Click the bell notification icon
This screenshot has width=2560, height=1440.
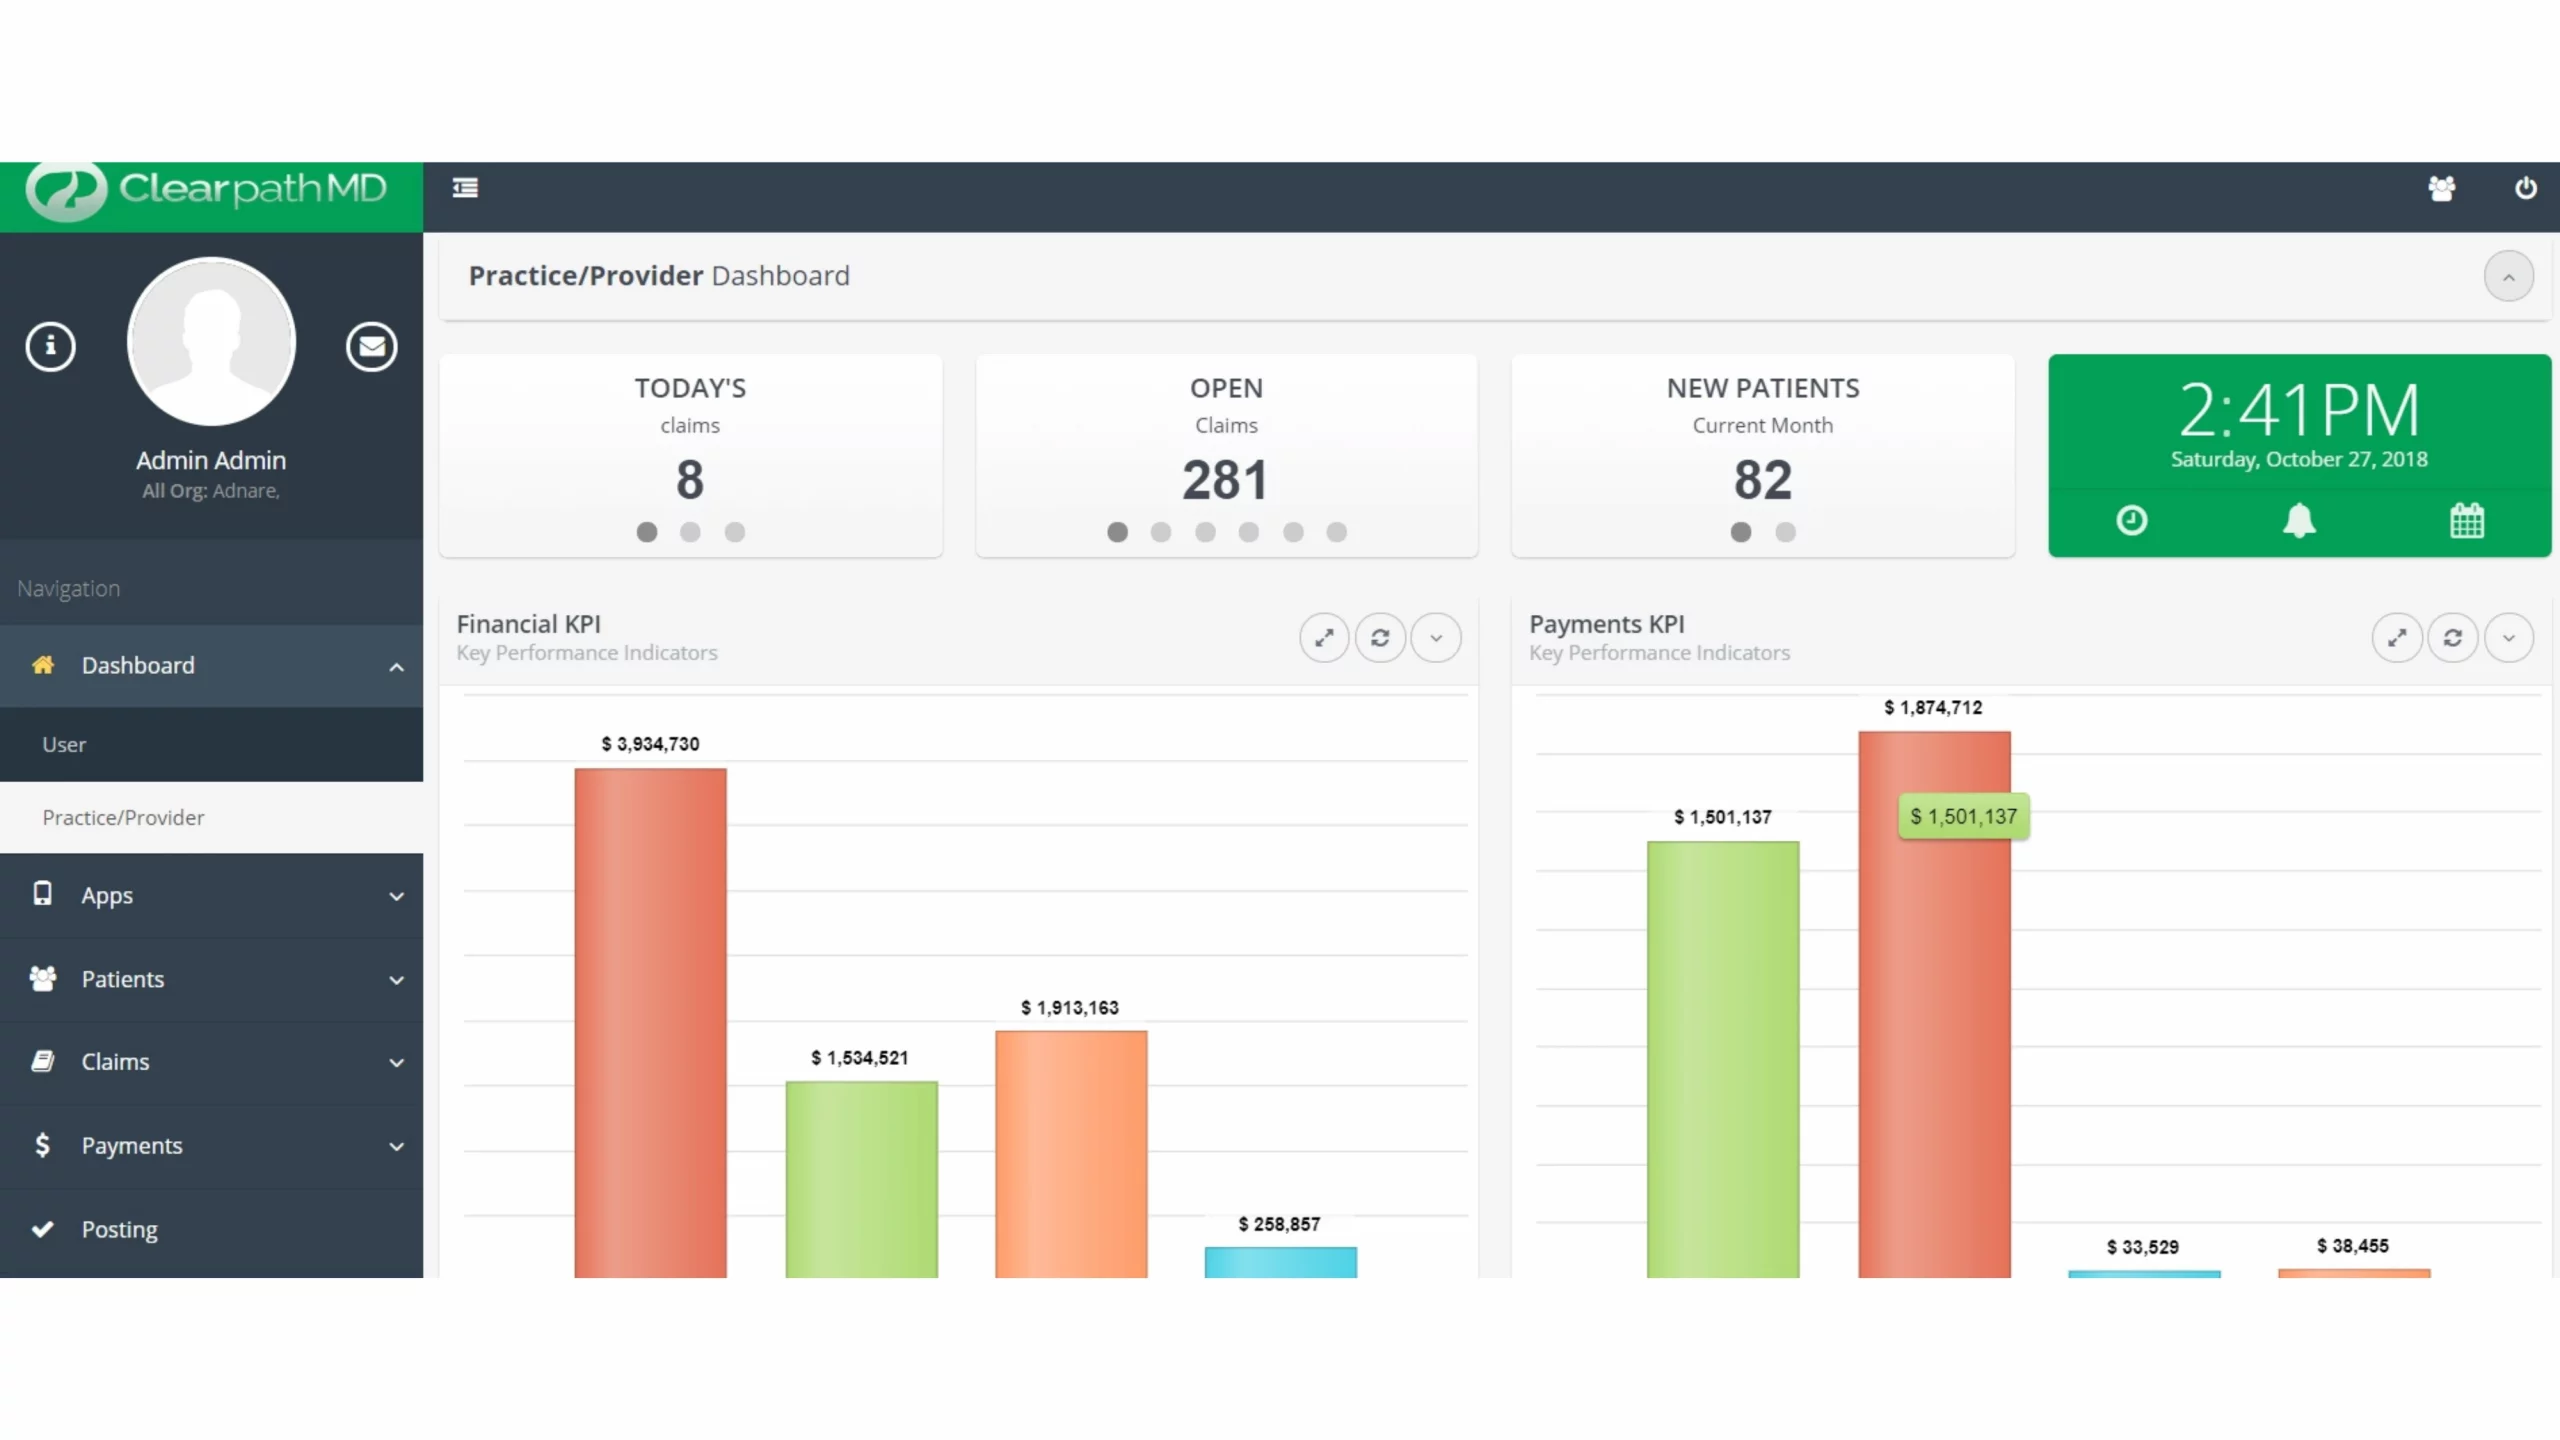[2299, 520]
